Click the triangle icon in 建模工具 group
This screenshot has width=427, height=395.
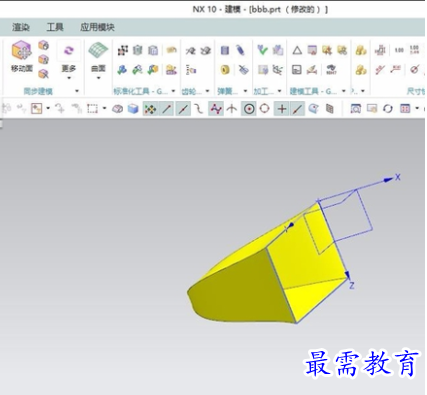click(297, 50)
